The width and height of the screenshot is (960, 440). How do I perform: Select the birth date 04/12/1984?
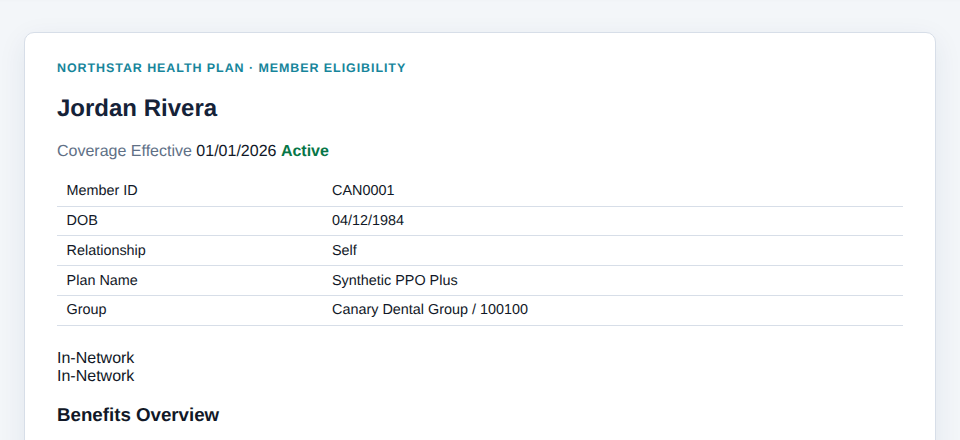coord(368,220)
